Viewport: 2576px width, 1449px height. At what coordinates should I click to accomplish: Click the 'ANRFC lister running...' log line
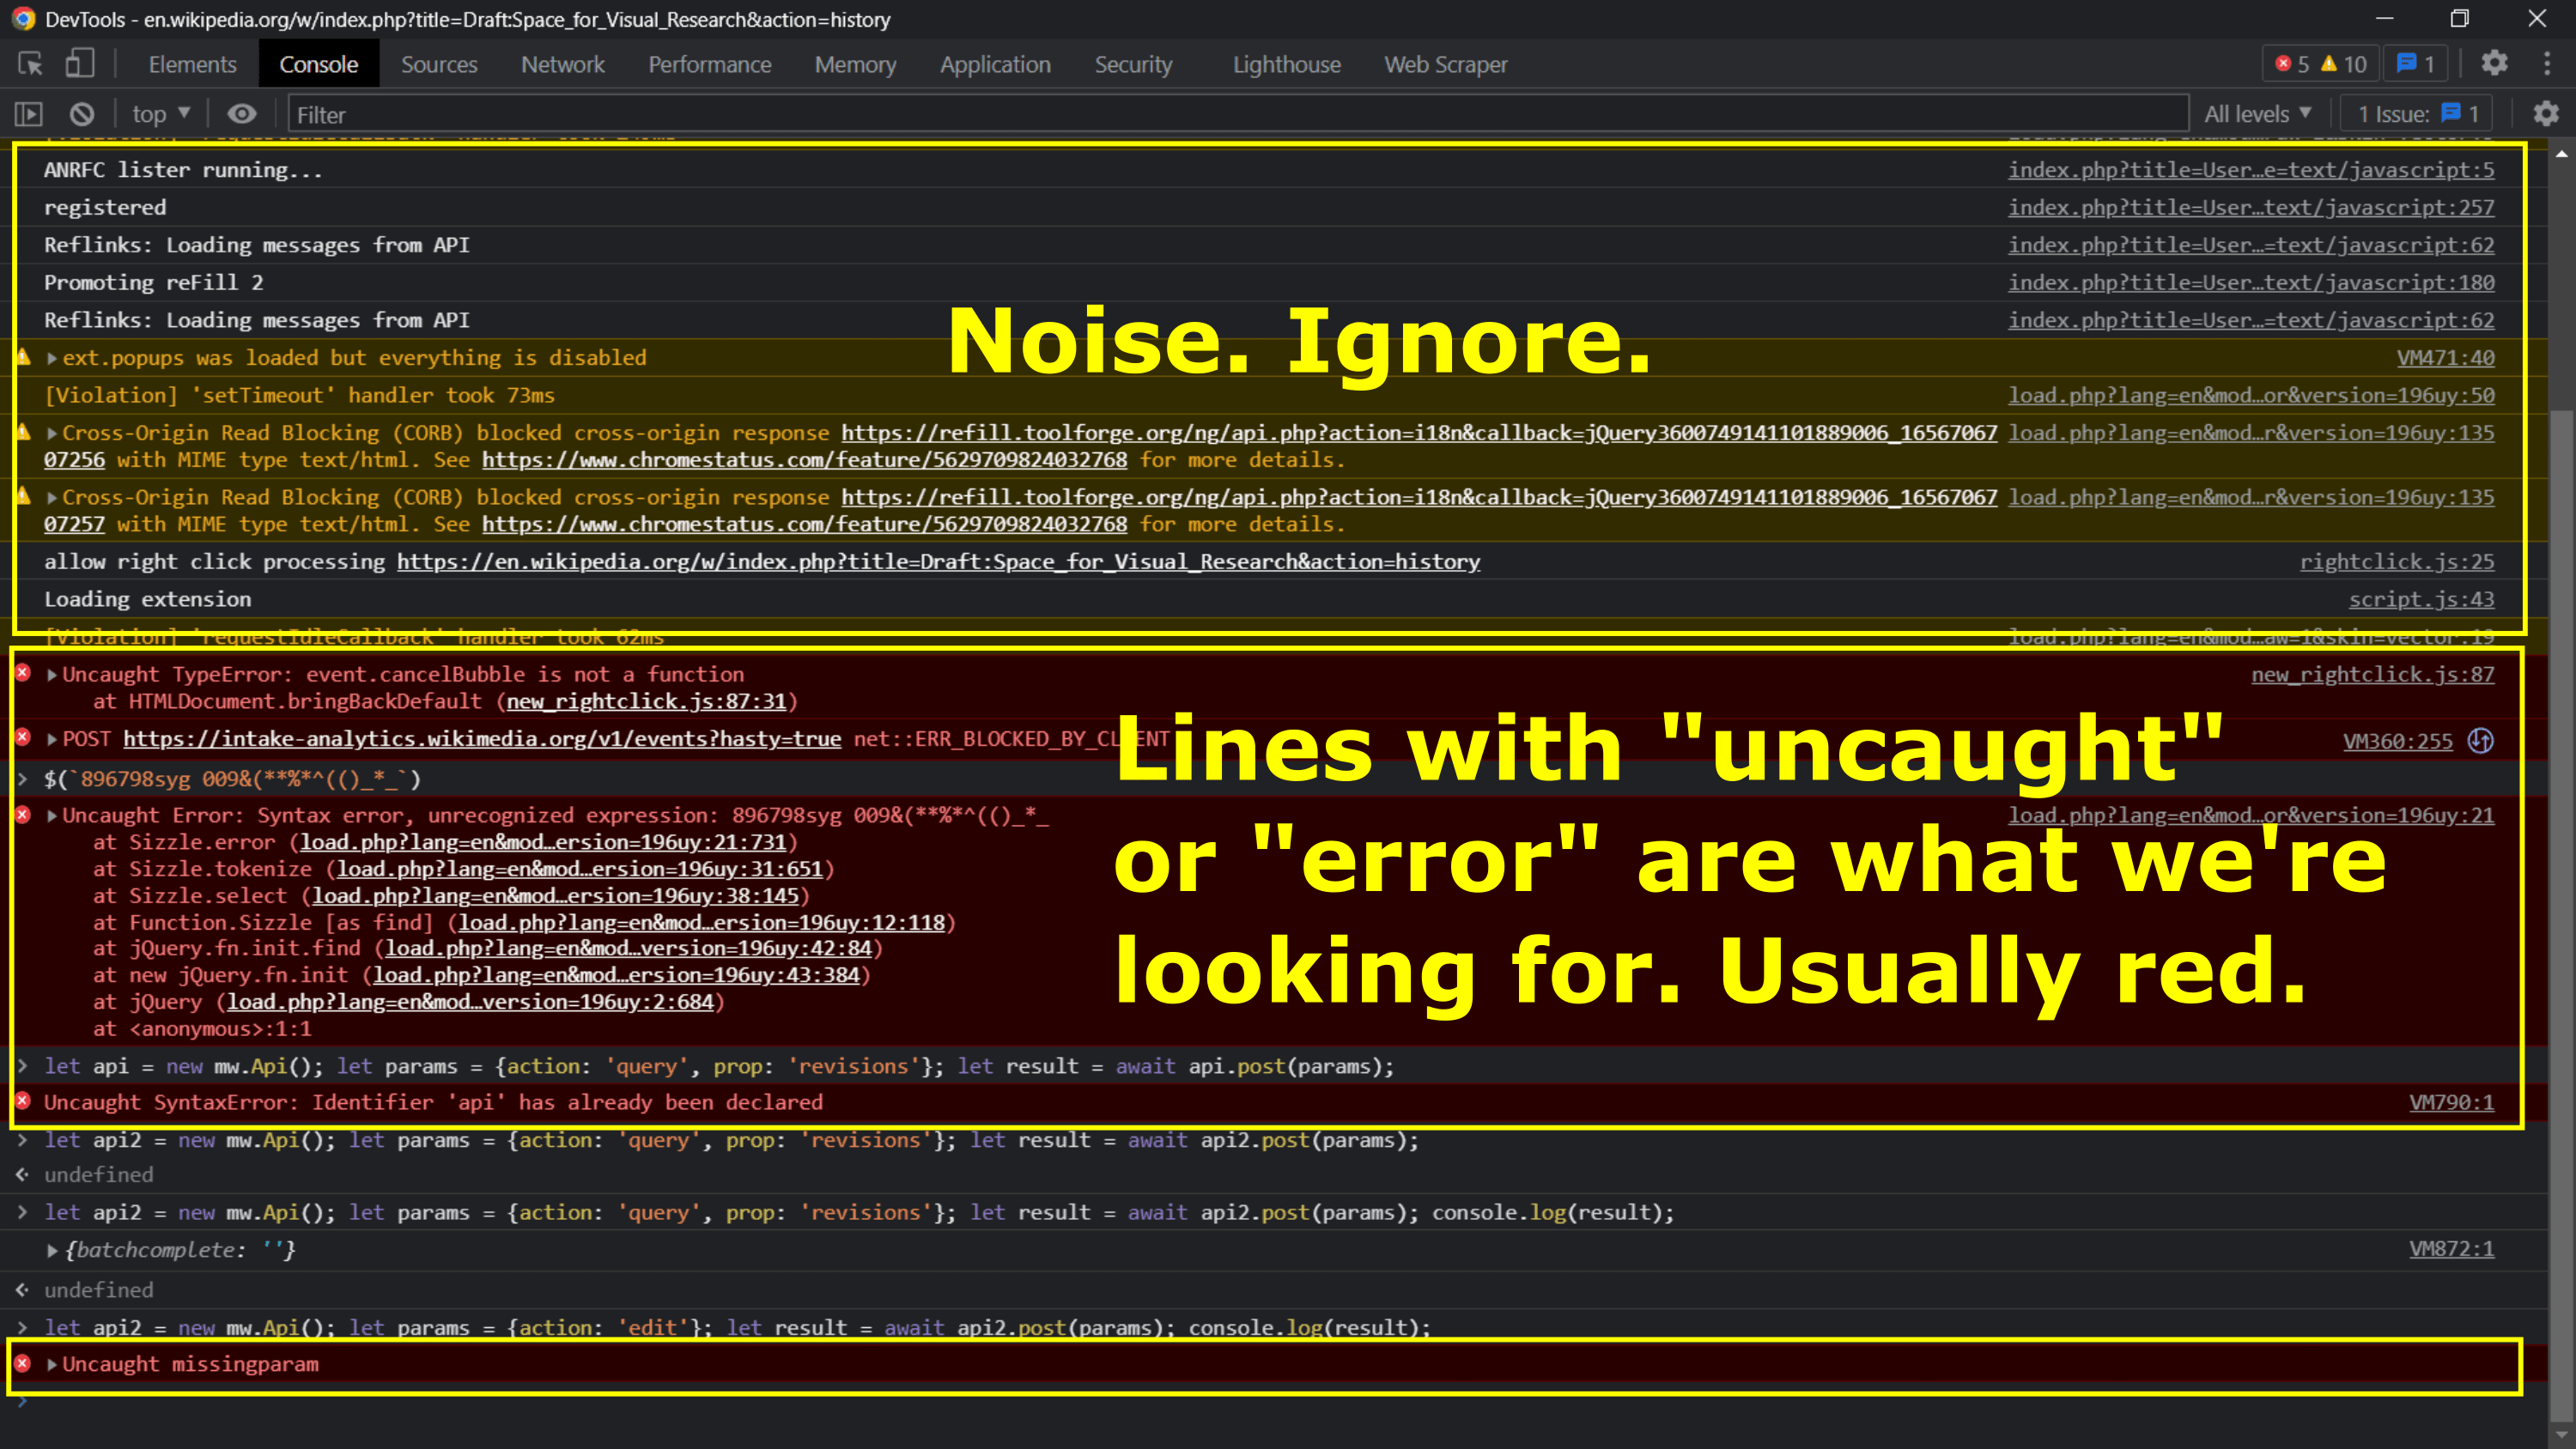(x=183, y=170)
